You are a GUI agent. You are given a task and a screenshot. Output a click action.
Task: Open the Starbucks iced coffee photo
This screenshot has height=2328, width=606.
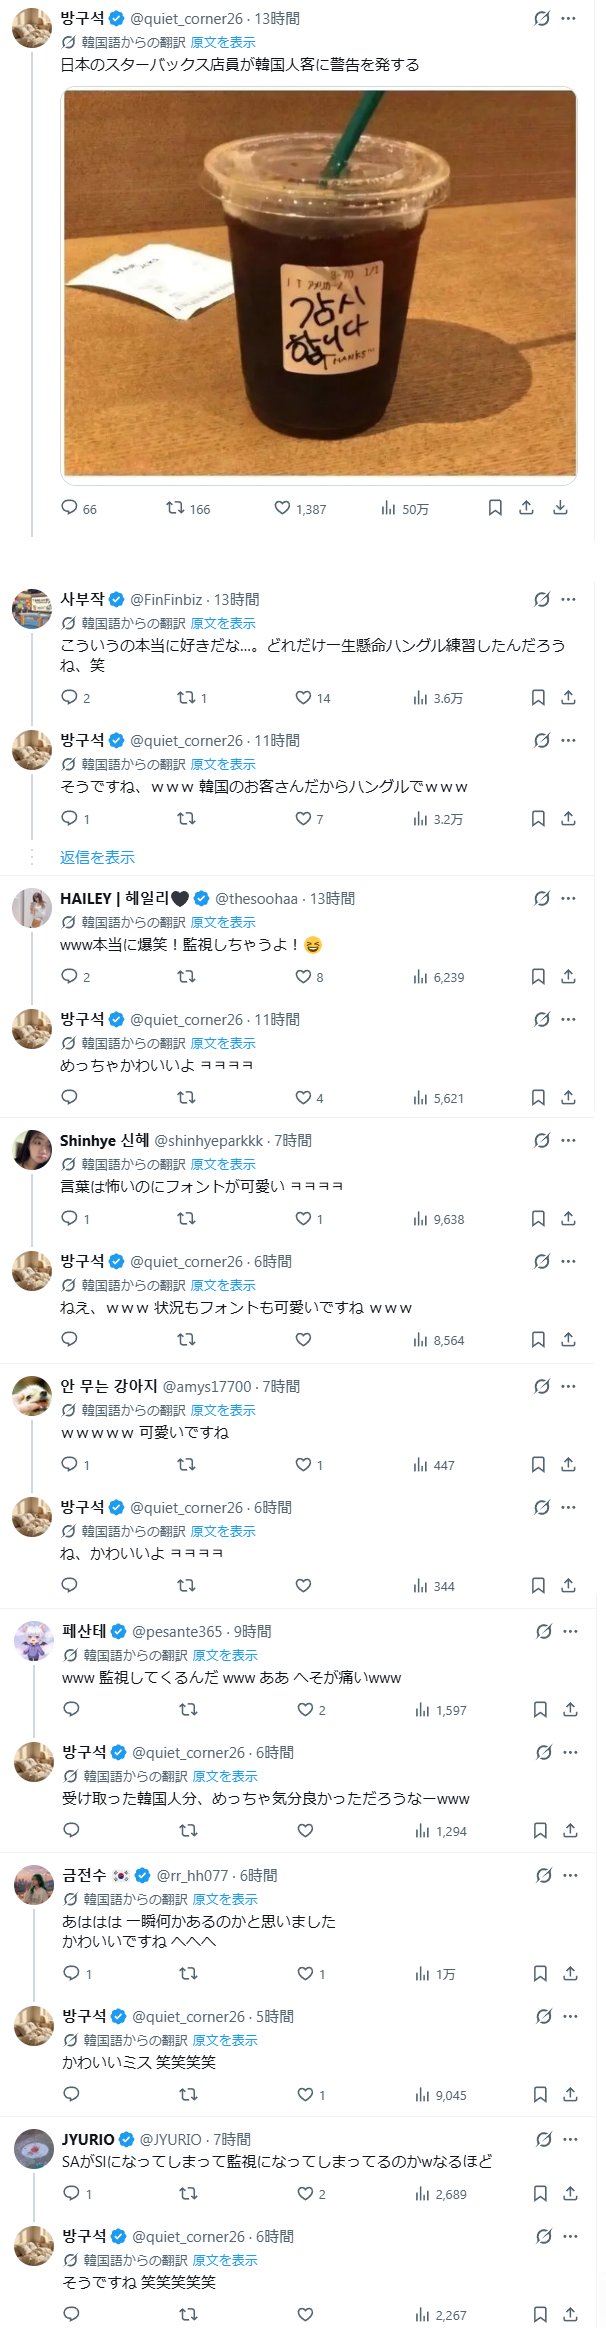click(x=319, y=282)
